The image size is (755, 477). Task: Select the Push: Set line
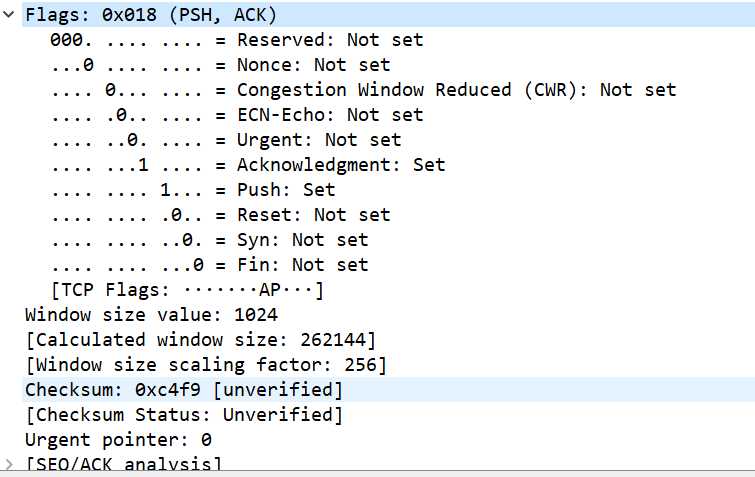pyautogui.click(x=193, y=190)
